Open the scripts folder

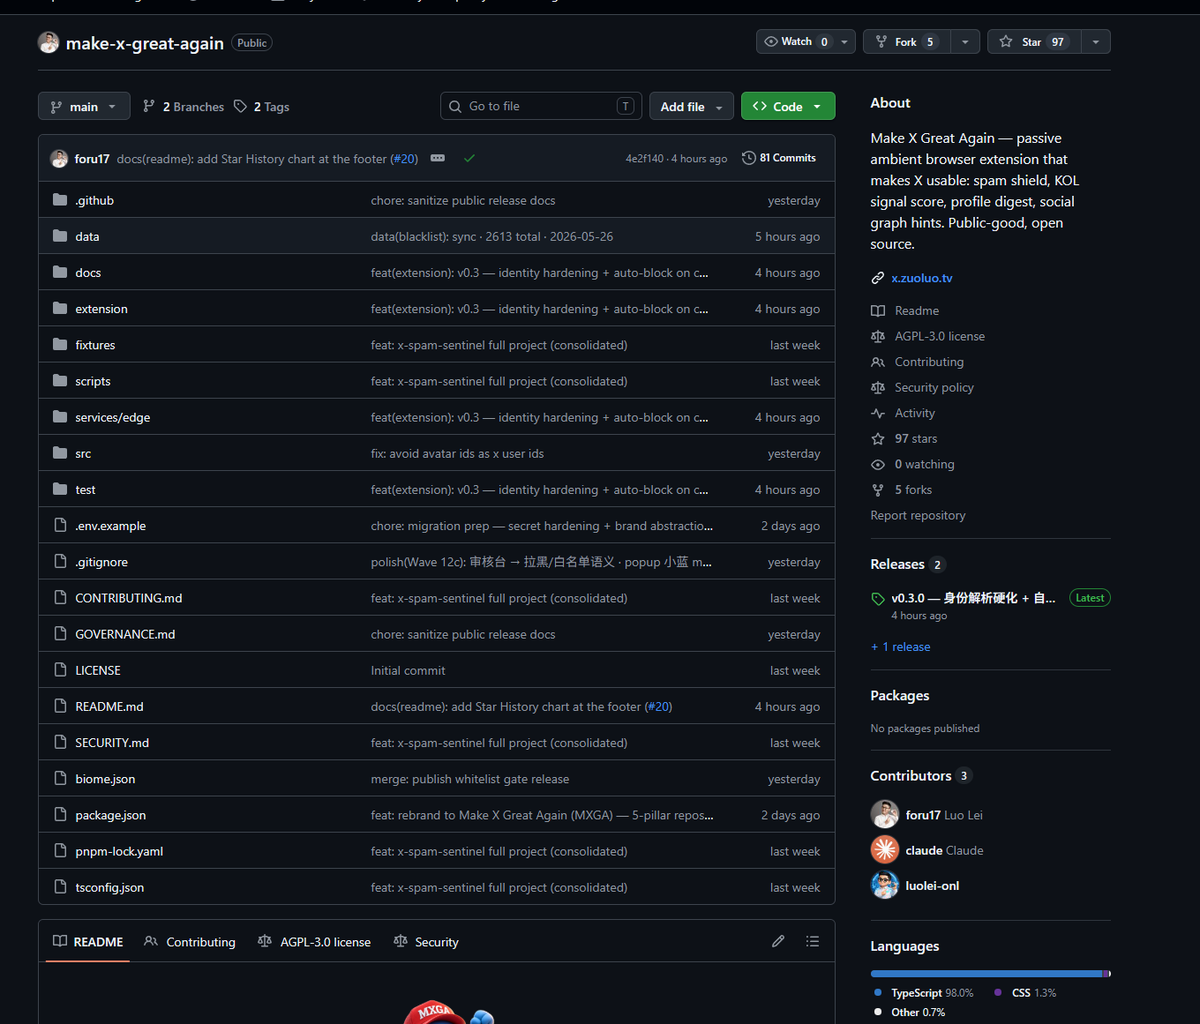[93, 381]
